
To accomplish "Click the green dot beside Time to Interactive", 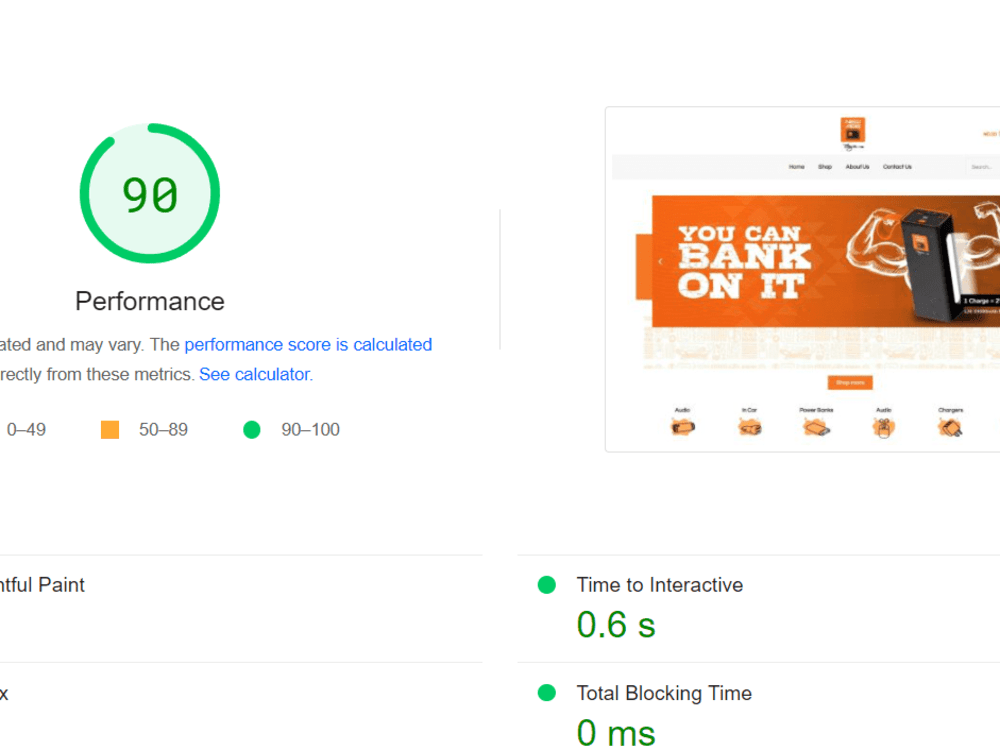I will tap(547, 585).
